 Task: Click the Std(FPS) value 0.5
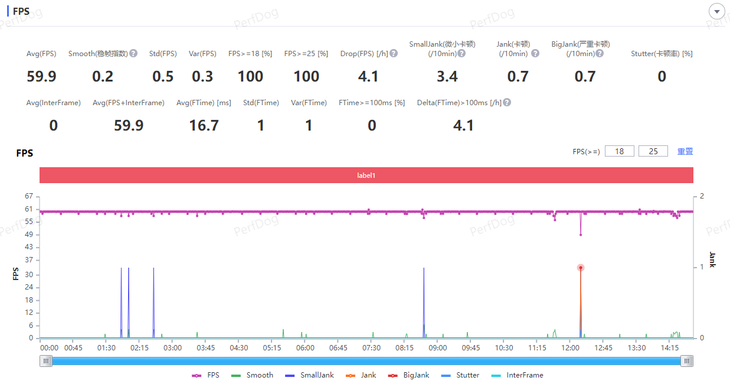(x=163, y=76)
